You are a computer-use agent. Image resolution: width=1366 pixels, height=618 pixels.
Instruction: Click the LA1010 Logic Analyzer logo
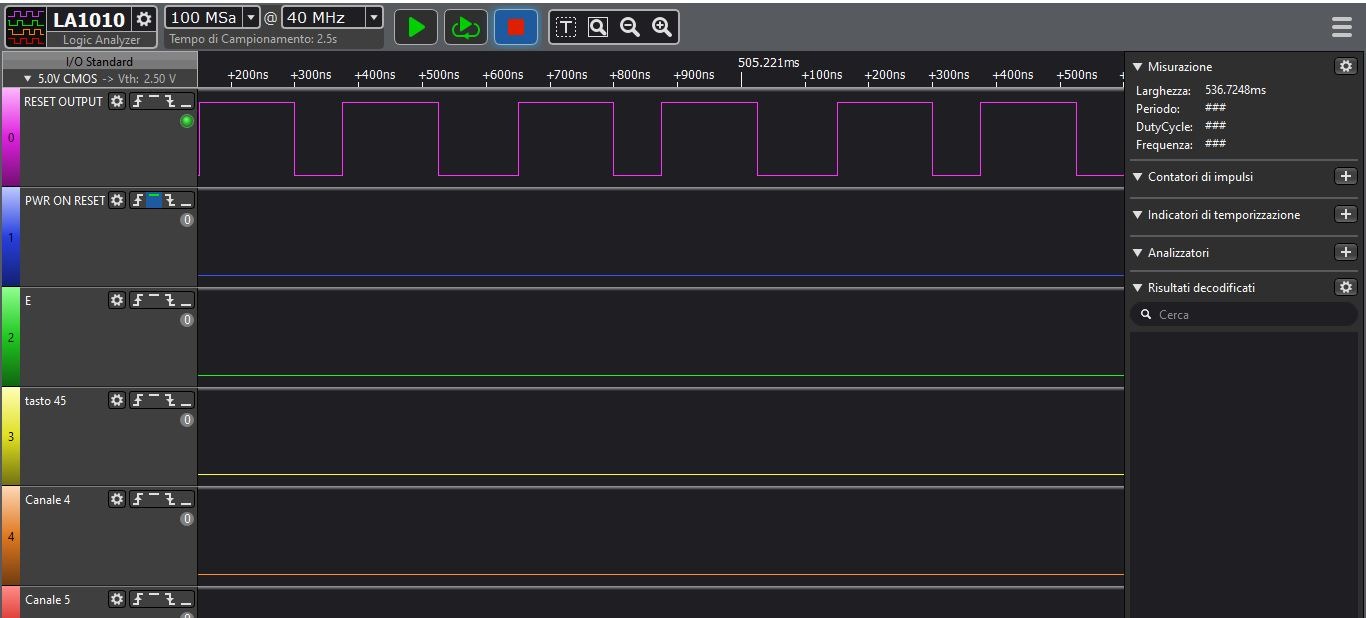pyautogui.click(x=25, y=28)
